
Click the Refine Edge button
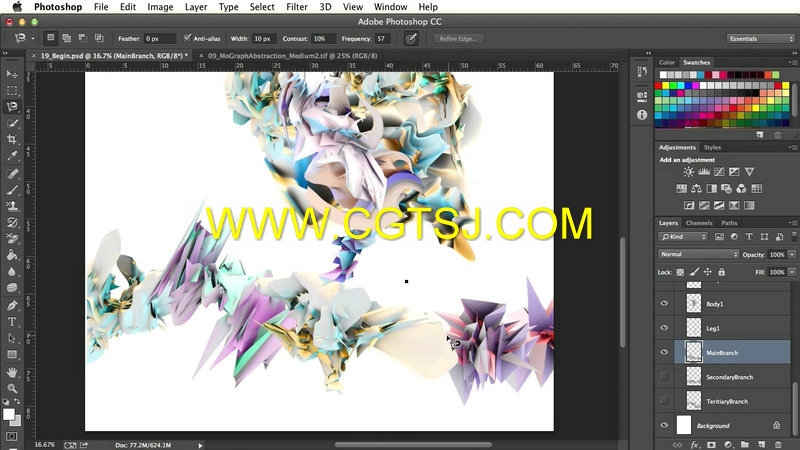point(458,39)
